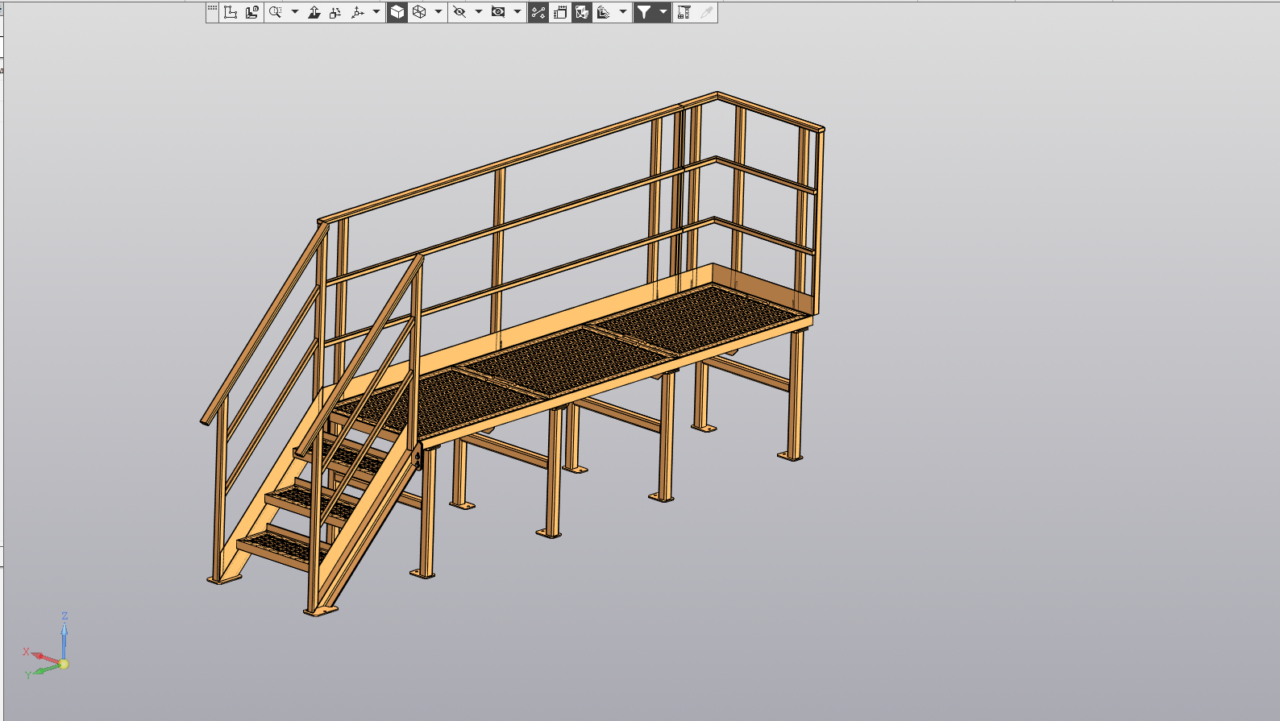Click the eyedropper icon in toolbar
Viewport: 1280px width, 721px height.
click(x=706, y=12)
